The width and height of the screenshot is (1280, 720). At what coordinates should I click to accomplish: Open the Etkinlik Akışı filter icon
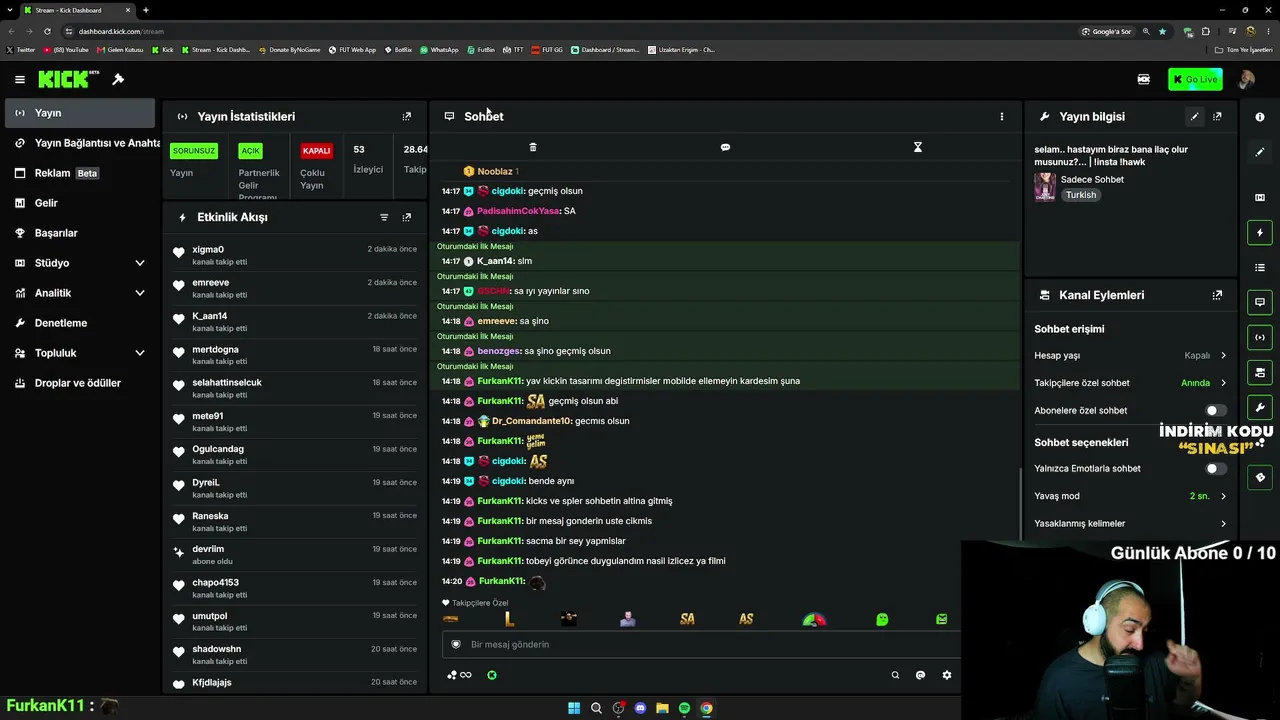pyautogui.click(x=384, y=217)
